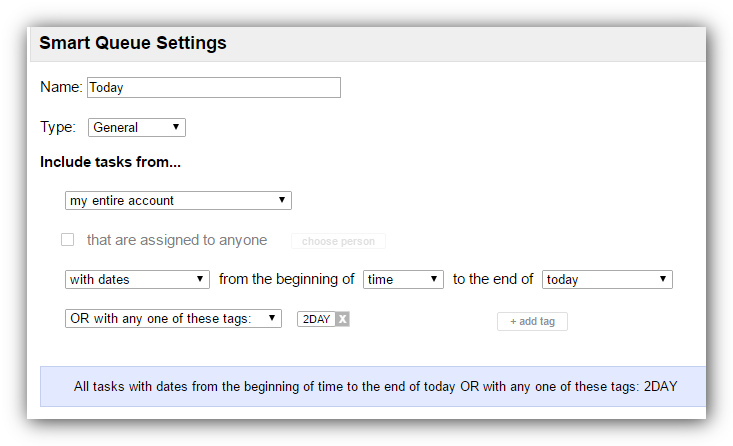This screenshot has width=733, height=446.
Task: Open the "with dates" dropdown
Action: pyautogui.click(x=137, y=280)
